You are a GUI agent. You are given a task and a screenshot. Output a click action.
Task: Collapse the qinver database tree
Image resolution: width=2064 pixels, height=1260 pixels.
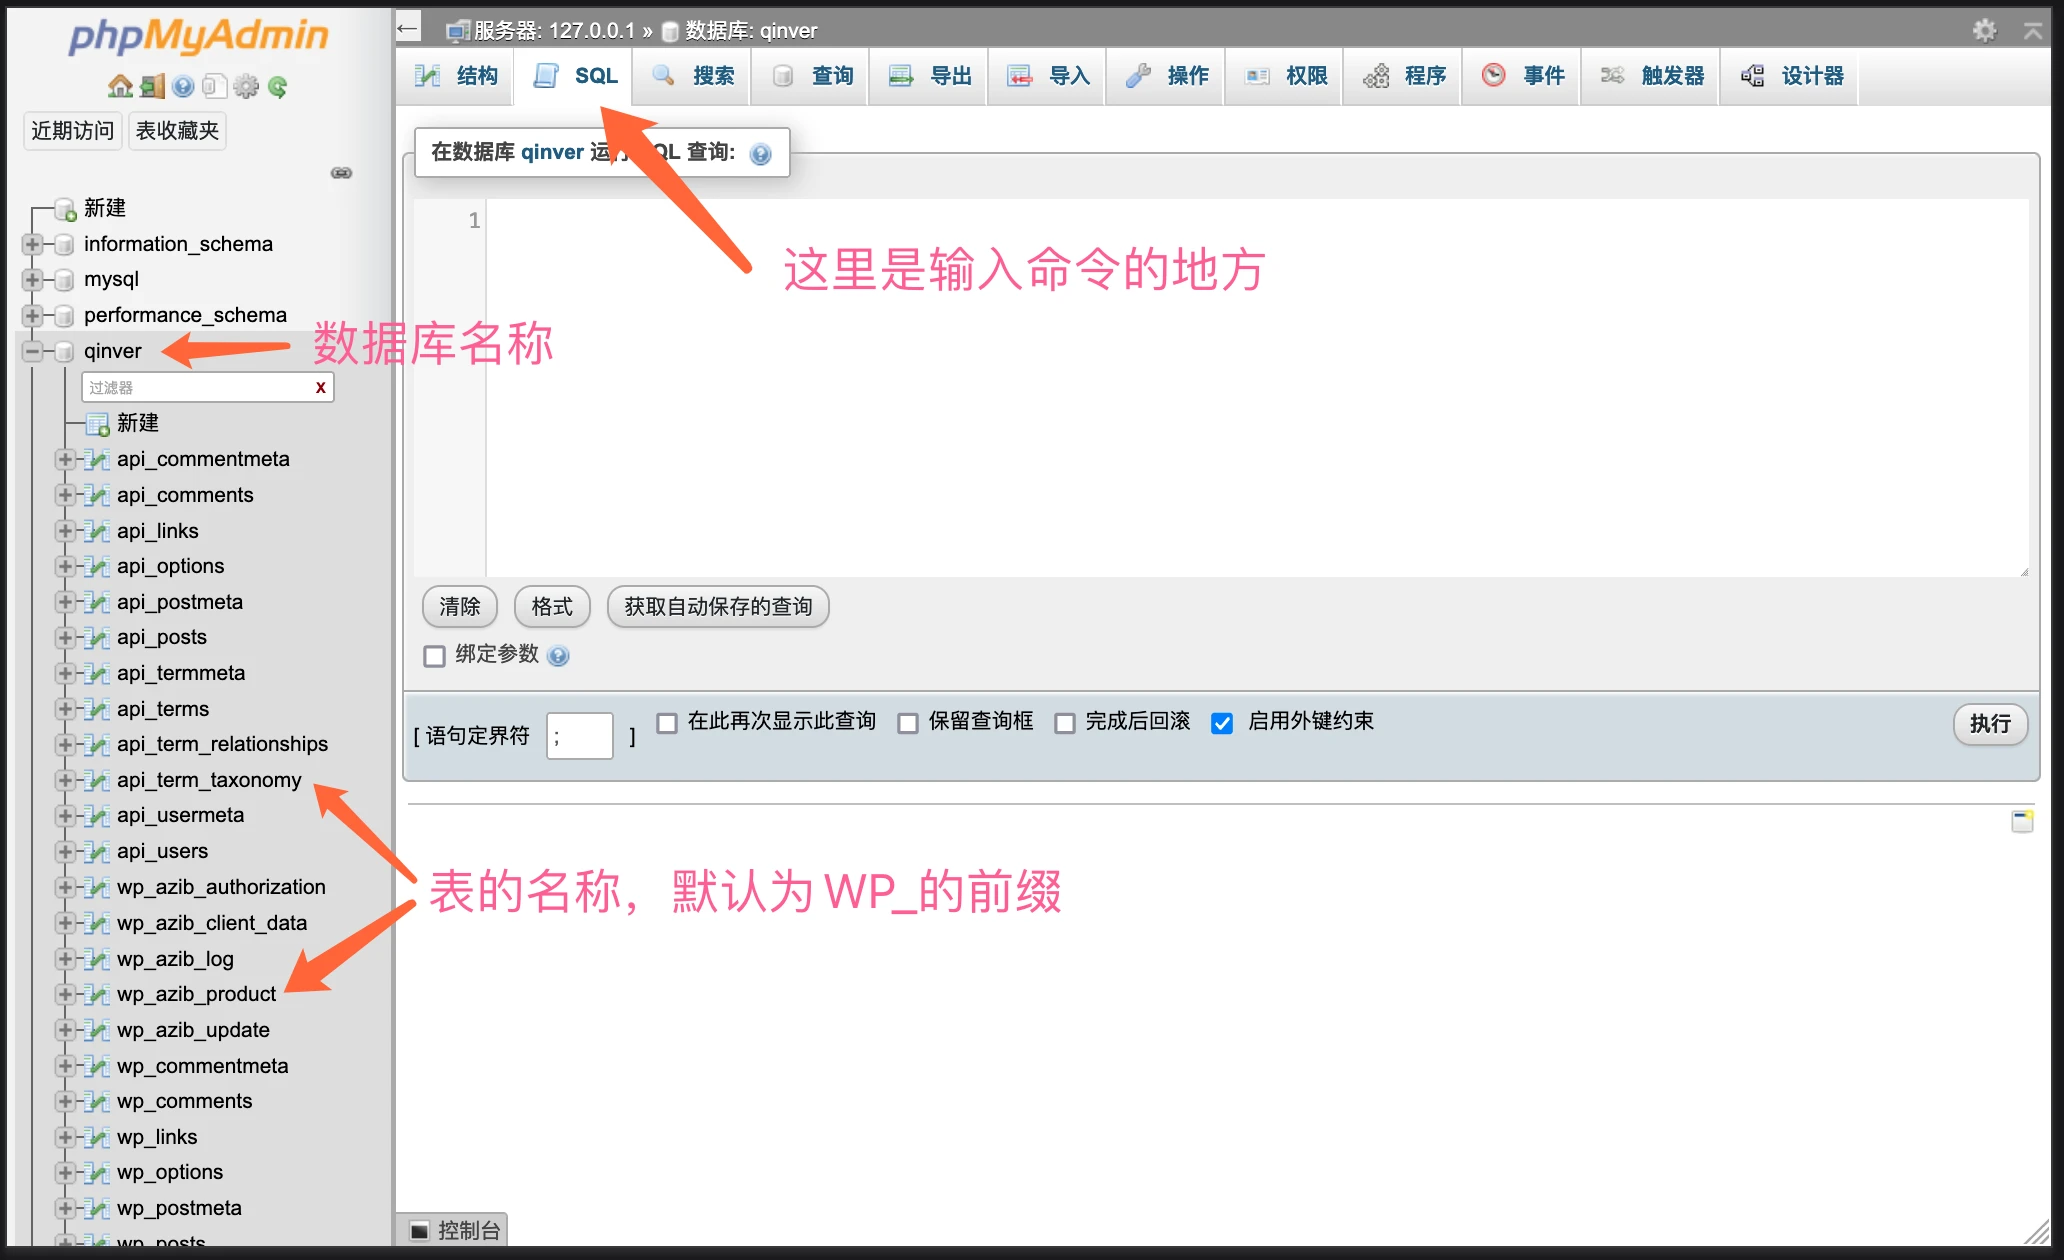point(31,351)
